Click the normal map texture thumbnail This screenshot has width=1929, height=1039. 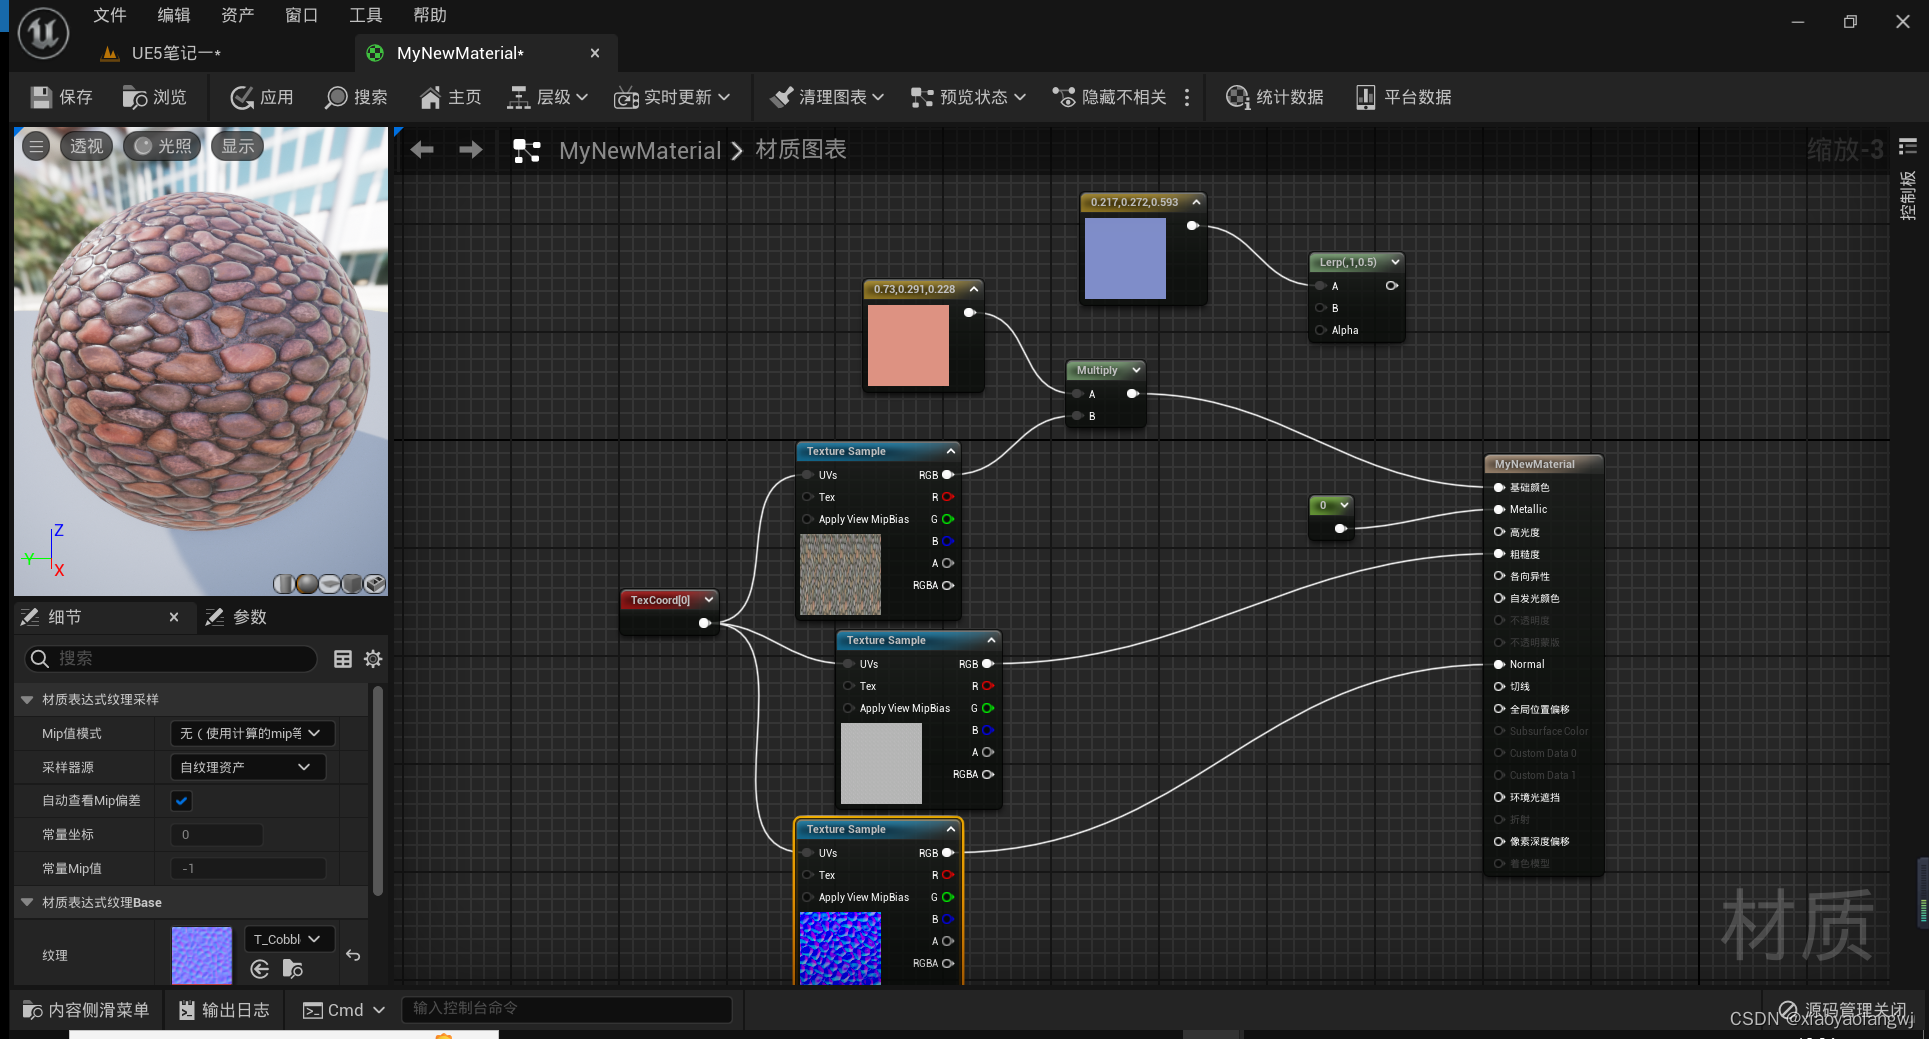point(201,955)
